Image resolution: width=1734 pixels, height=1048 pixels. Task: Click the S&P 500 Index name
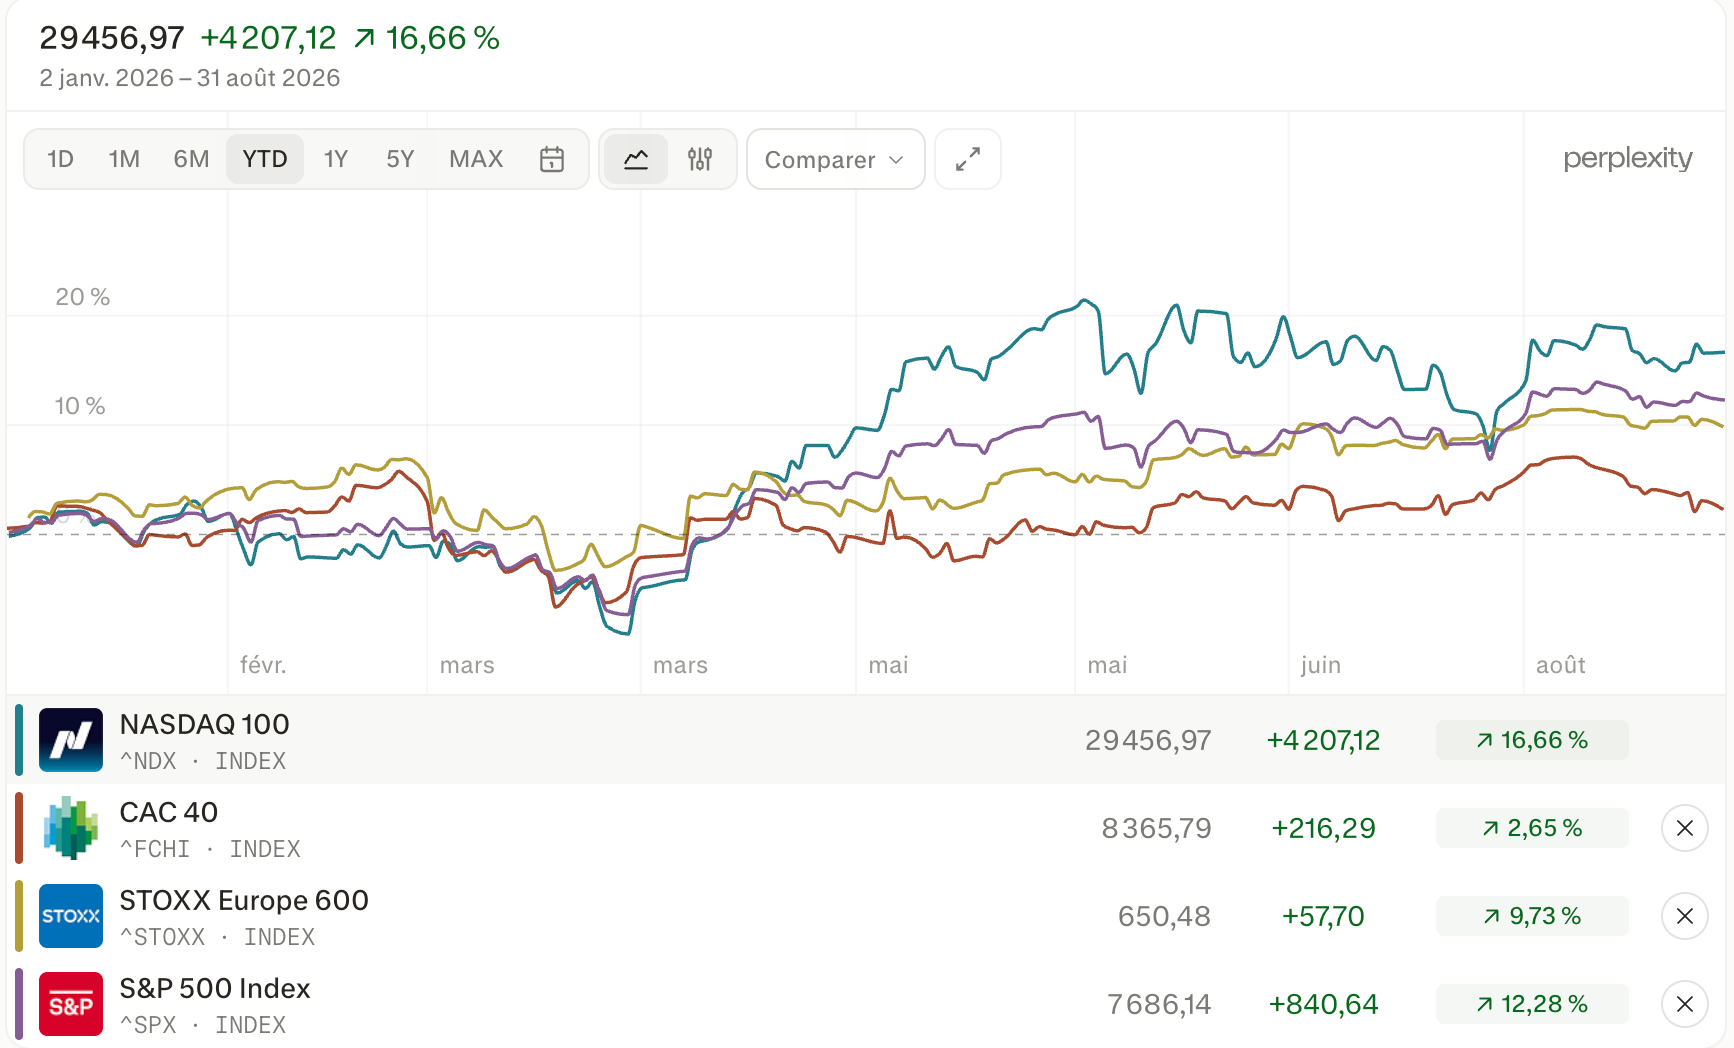tap(215, 988)
